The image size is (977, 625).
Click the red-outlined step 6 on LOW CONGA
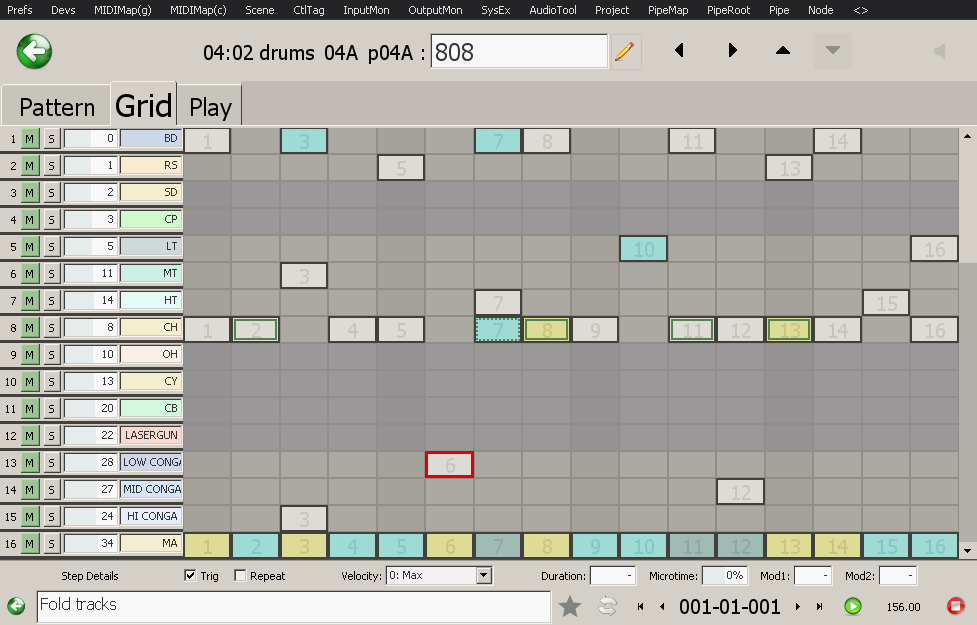pos(449,464)
